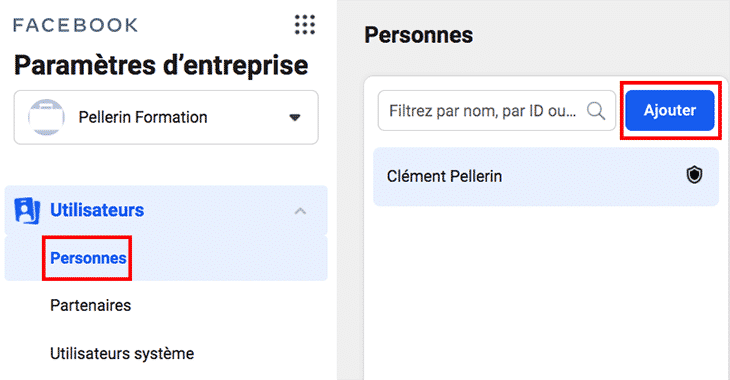Open the Pellerin Formation dropdown arrow

pyautogui.click(x=295, y=117)
